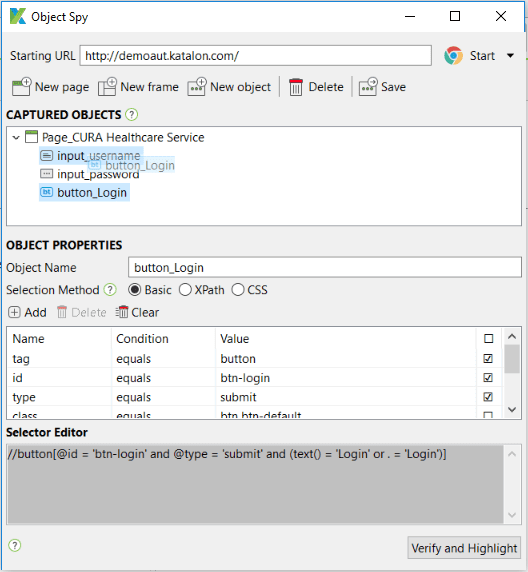Image resolution: width=528 pixels, height=572 pixels.
Task: Click properties table scroll up arrow
Action: pos(512,336)
